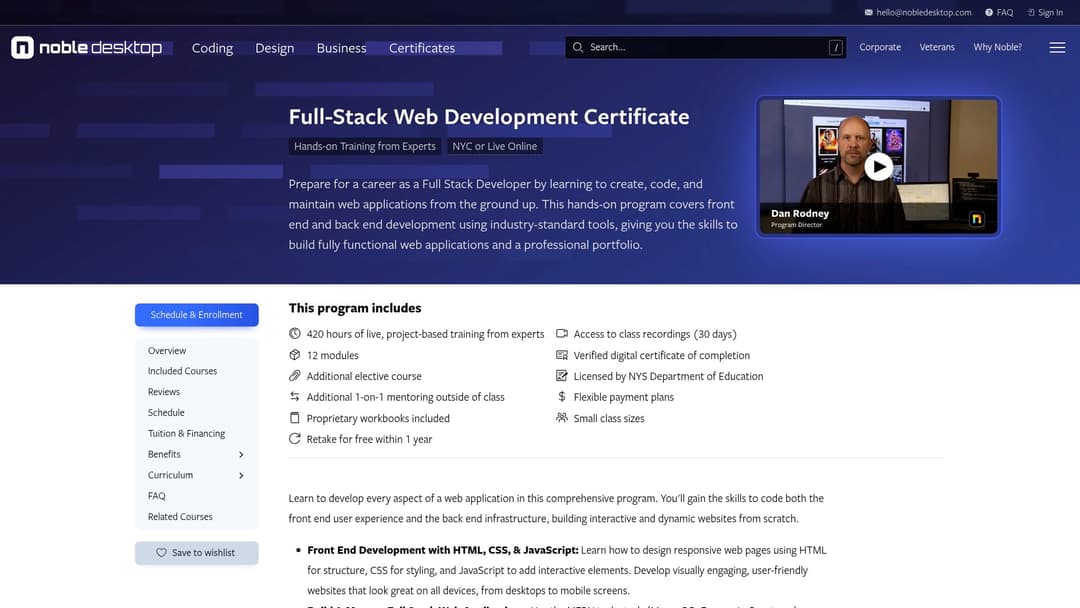This screenshot has width=1080, height=608.
Task: Go to the Corporate page
Action: [880, 47]
